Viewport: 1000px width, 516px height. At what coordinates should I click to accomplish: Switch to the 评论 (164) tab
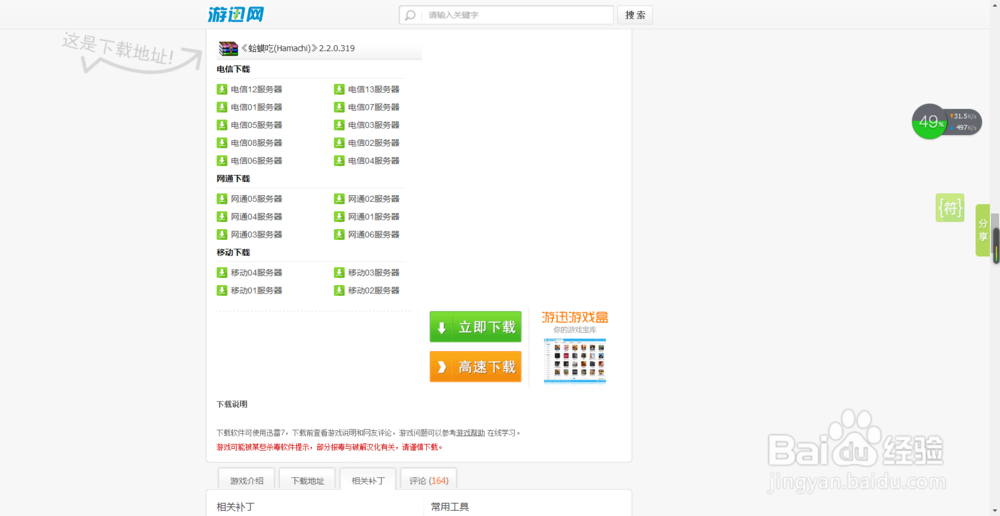pyautogui.click(x=429, y=481)
